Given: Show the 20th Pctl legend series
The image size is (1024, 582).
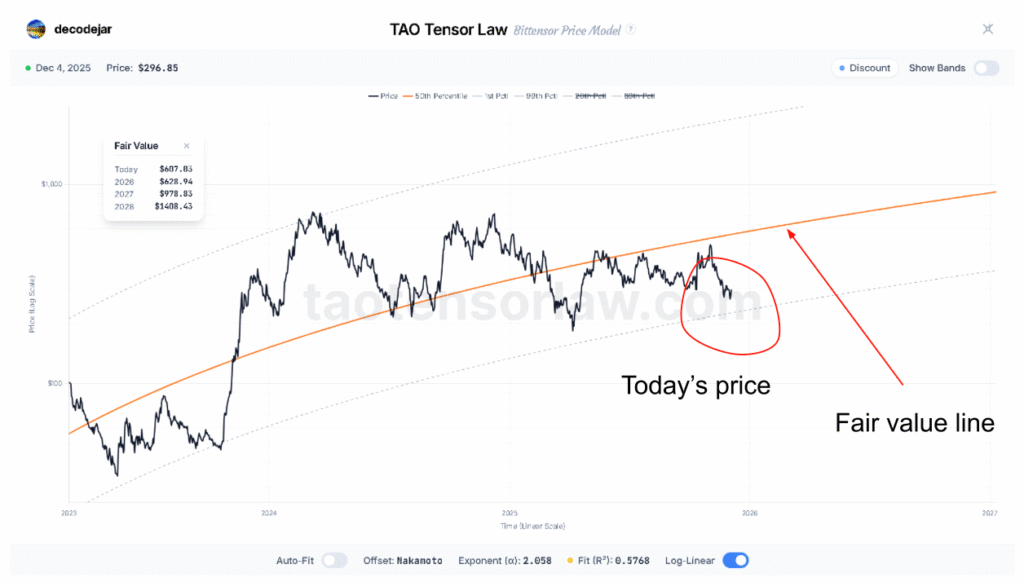Looking at the screenshot, I should (x=586, y=96).
